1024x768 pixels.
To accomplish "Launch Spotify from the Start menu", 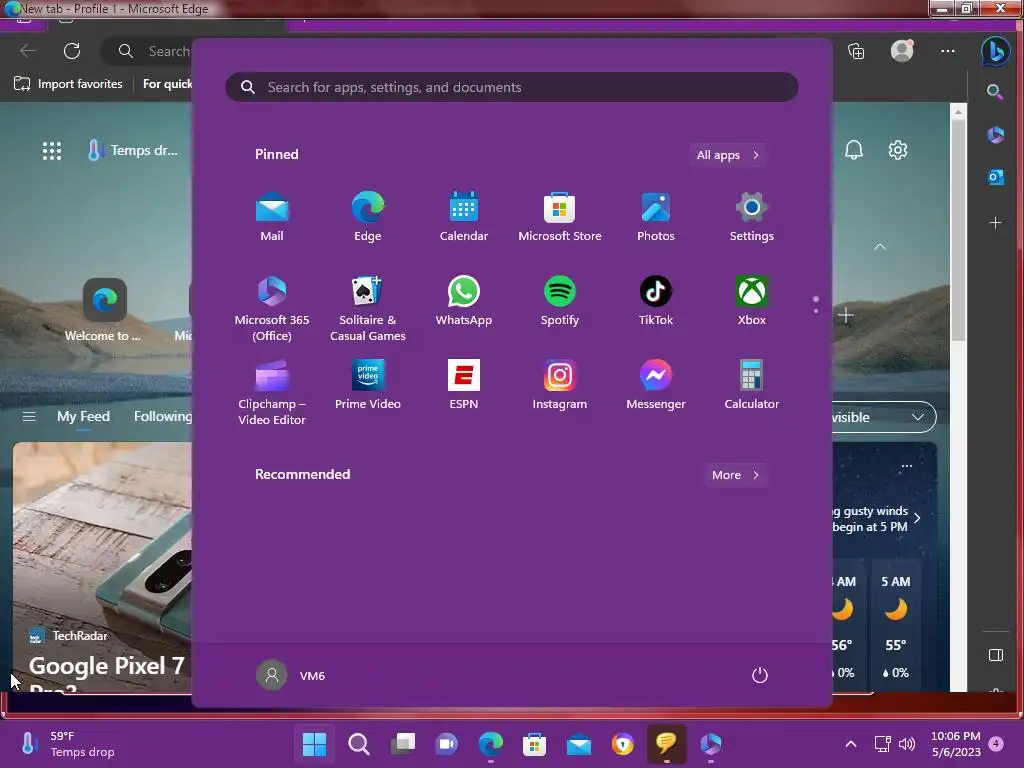I will 560,301.
